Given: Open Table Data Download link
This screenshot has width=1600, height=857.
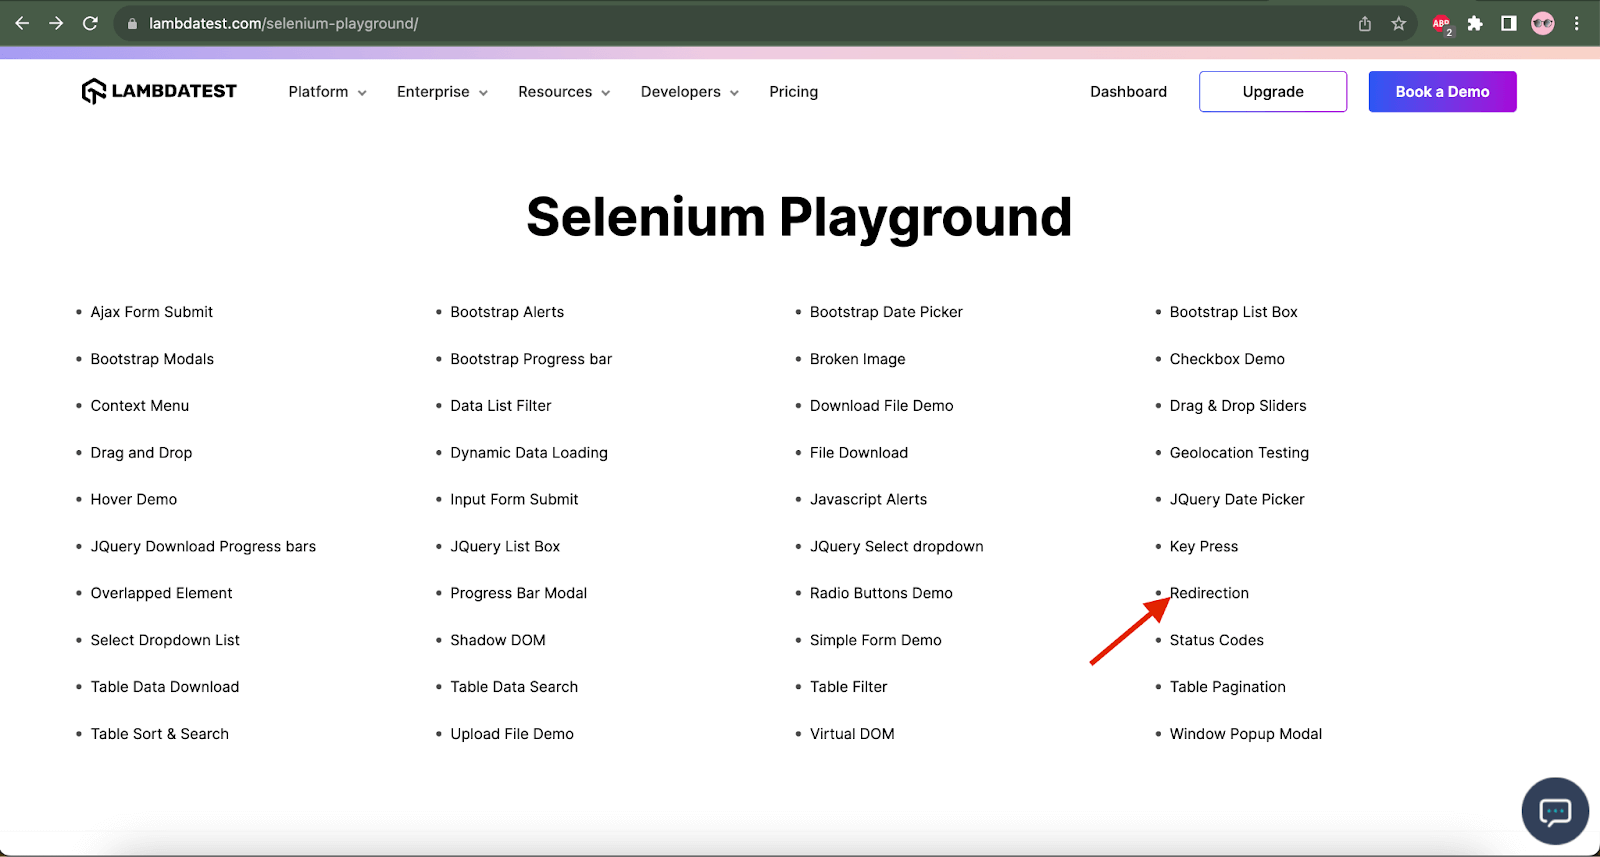Looking at the screenshot, I should click(165, 688).
